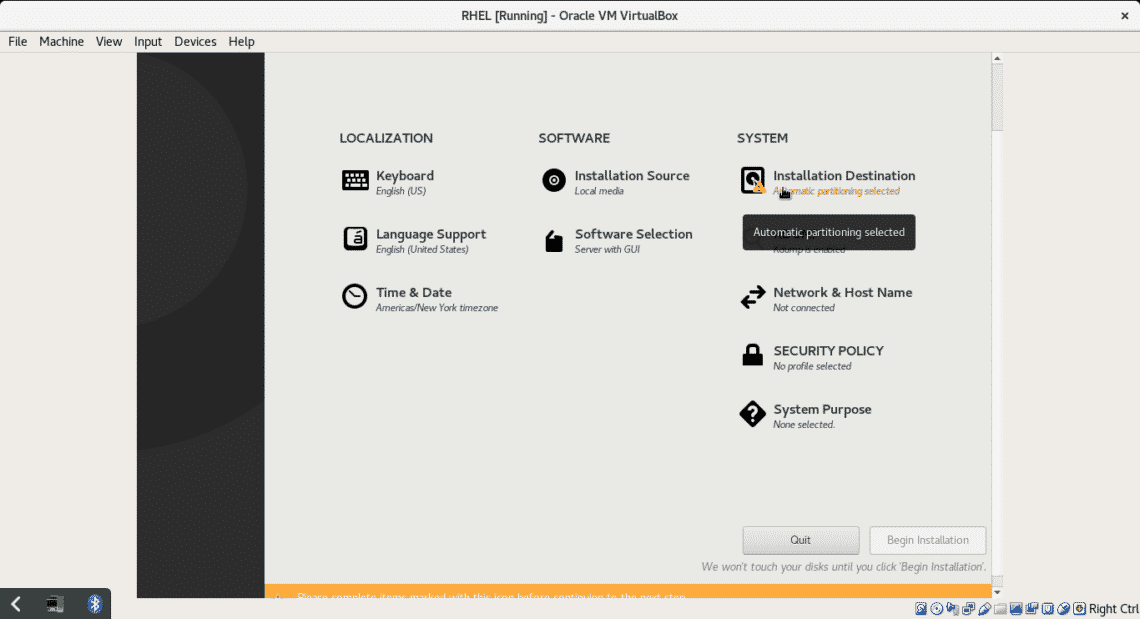Open the System Purpose settings

click(x=805, y=415)
